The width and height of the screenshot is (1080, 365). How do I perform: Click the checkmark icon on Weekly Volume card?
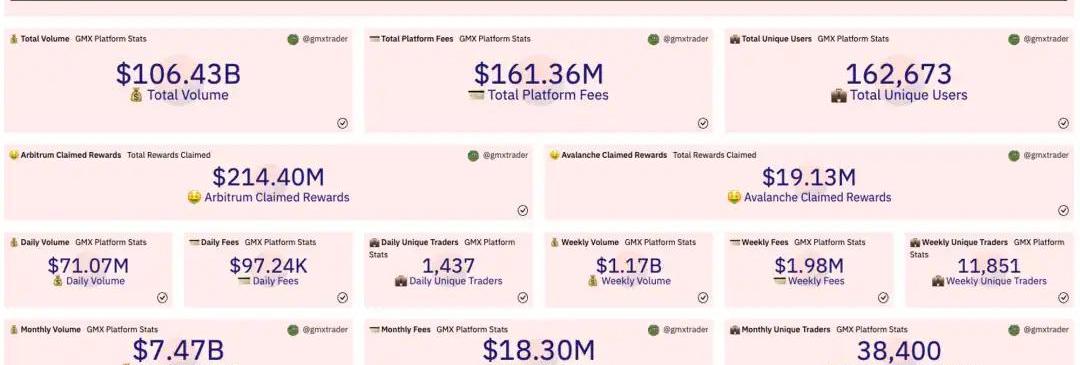click(x=703, y=298)
